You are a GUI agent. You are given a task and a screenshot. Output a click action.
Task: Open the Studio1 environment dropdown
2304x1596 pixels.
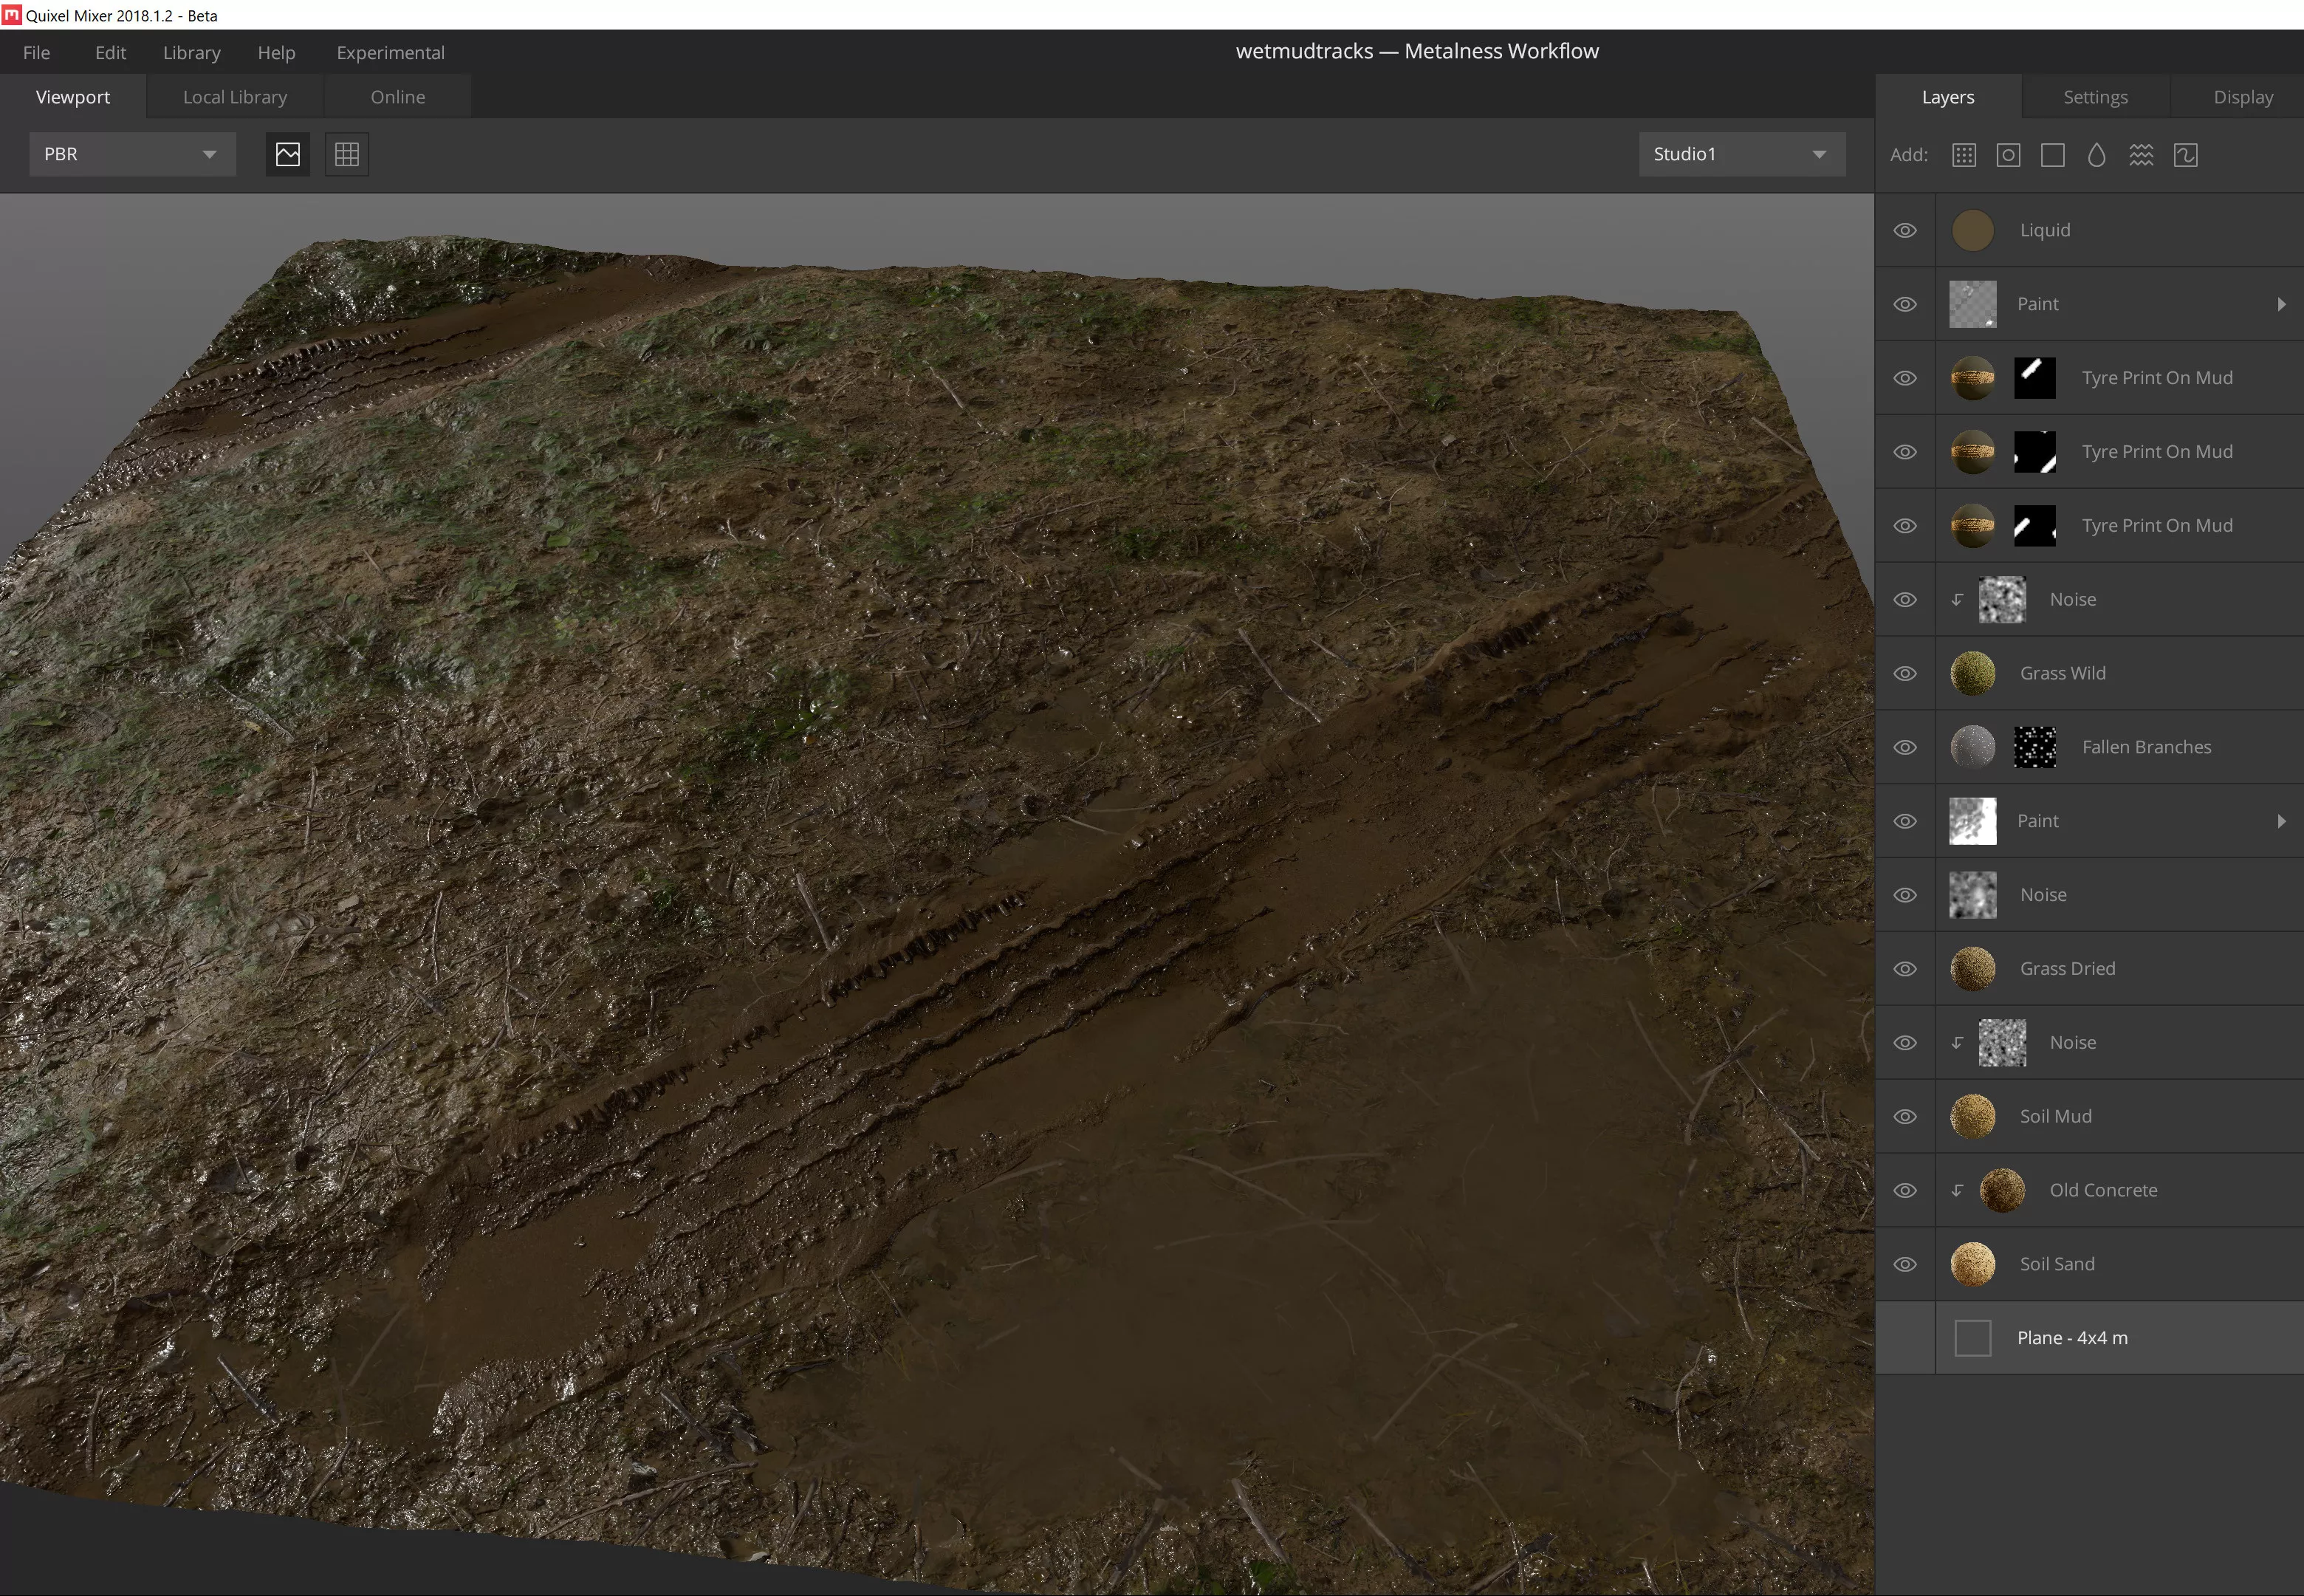tap(1741, 154)
